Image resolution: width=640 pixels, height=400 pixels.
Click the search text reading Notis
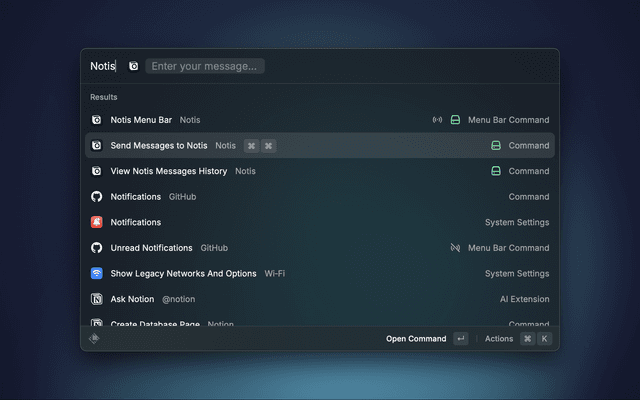coord(102,66)
